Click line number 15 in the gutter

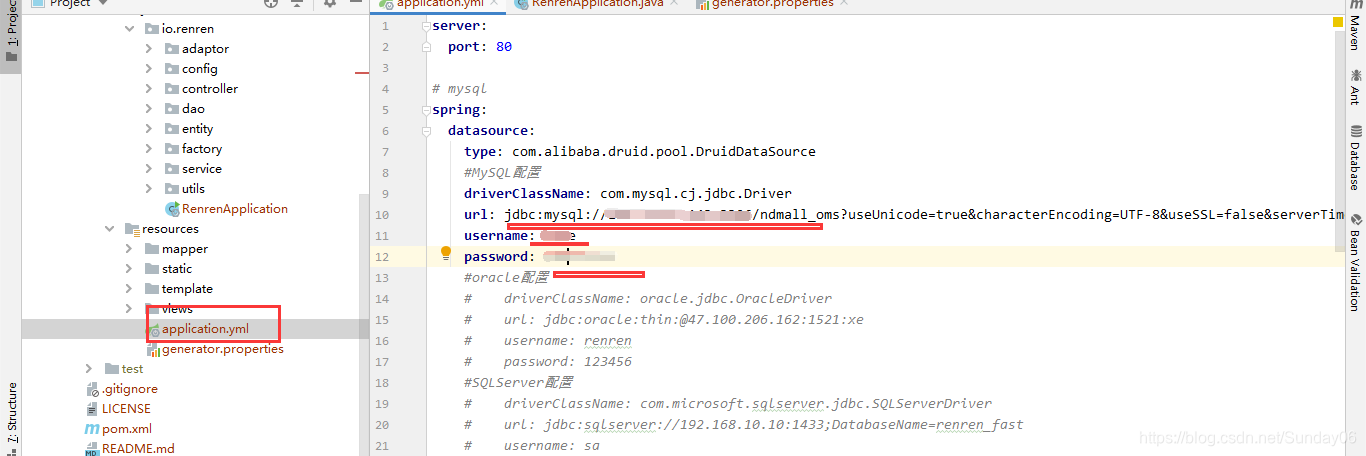pos(382,319)
